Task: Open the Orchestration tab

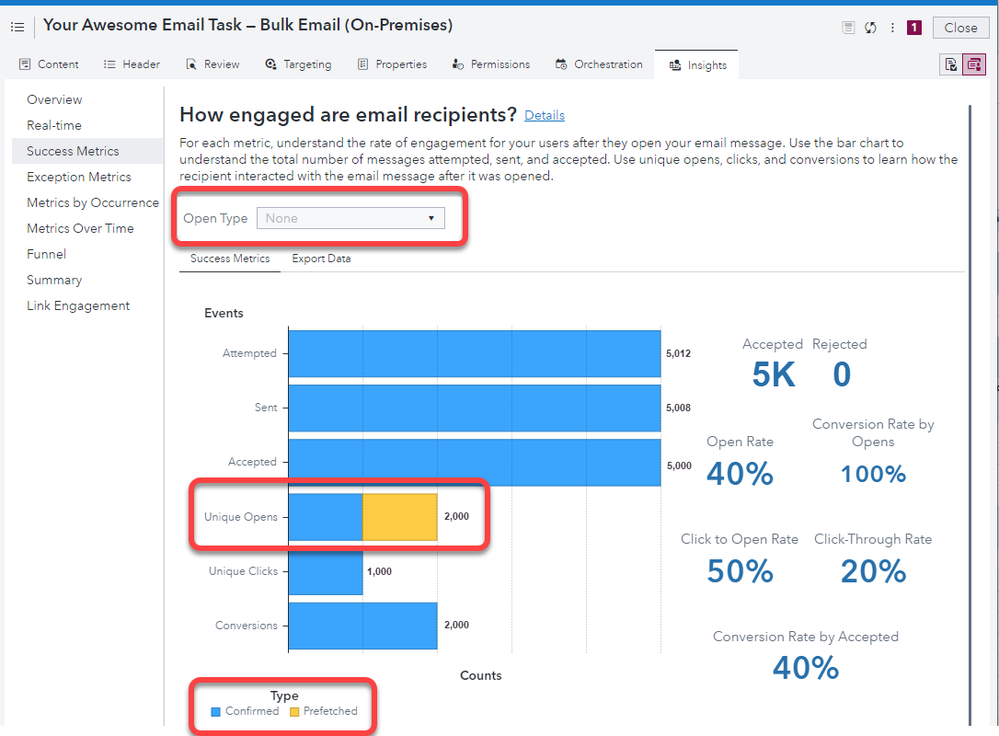Action: click(x=599, y=64)
